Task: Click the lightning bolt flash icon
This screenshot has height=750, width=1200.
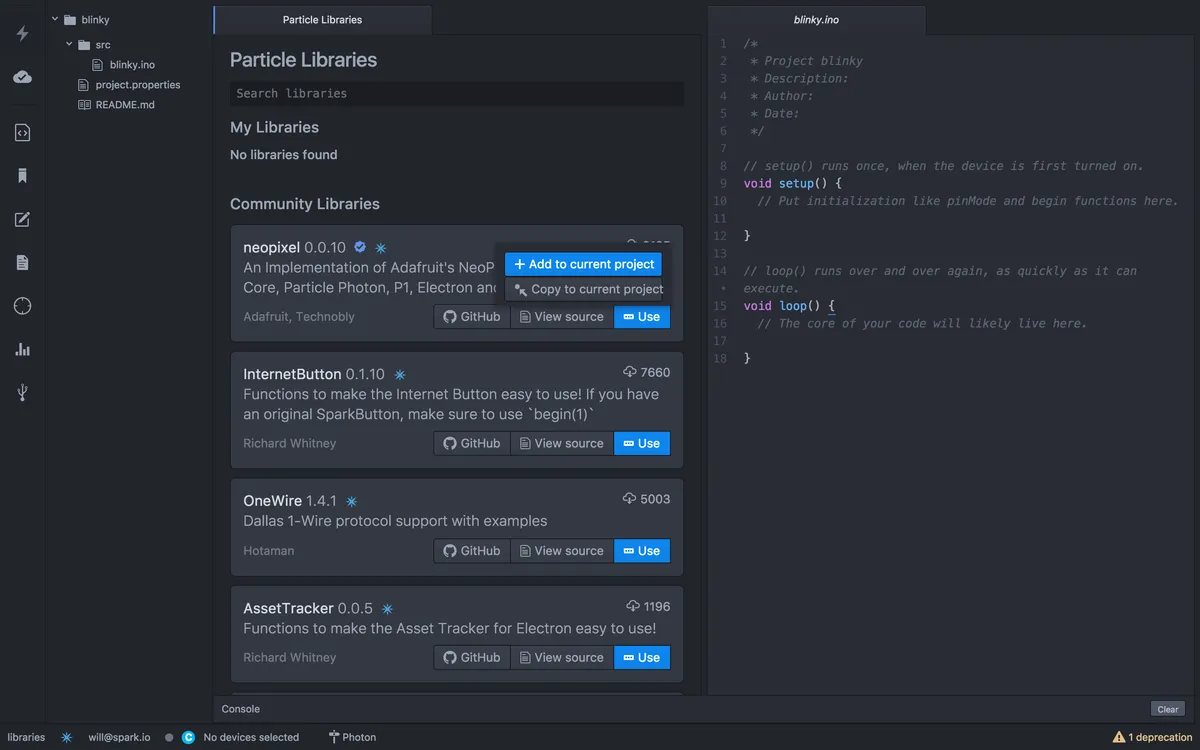Action: pos(22,34)
